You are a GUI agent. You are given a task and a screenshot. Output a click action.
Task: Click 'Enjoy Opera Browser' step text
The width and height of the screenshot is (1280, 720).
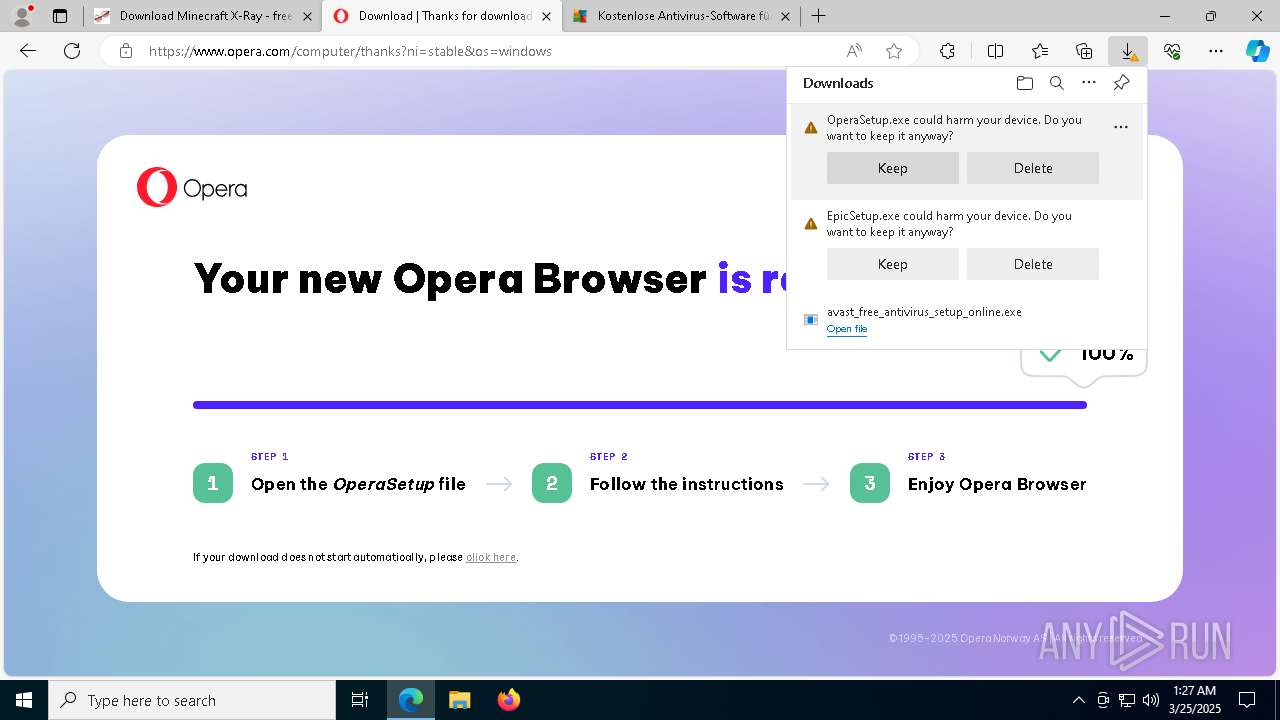(x=997, y=484)
